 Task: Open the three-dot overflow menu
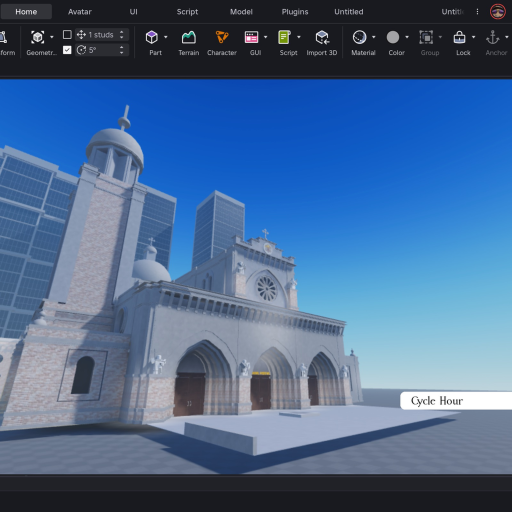477,12
